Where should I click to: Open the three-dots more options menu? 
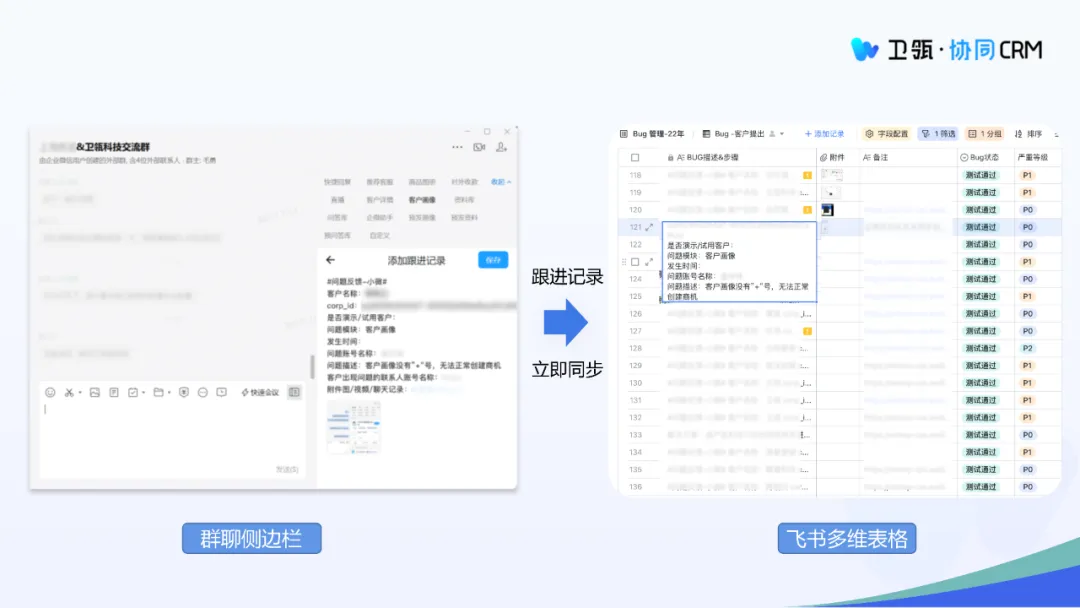pos(457,147)
